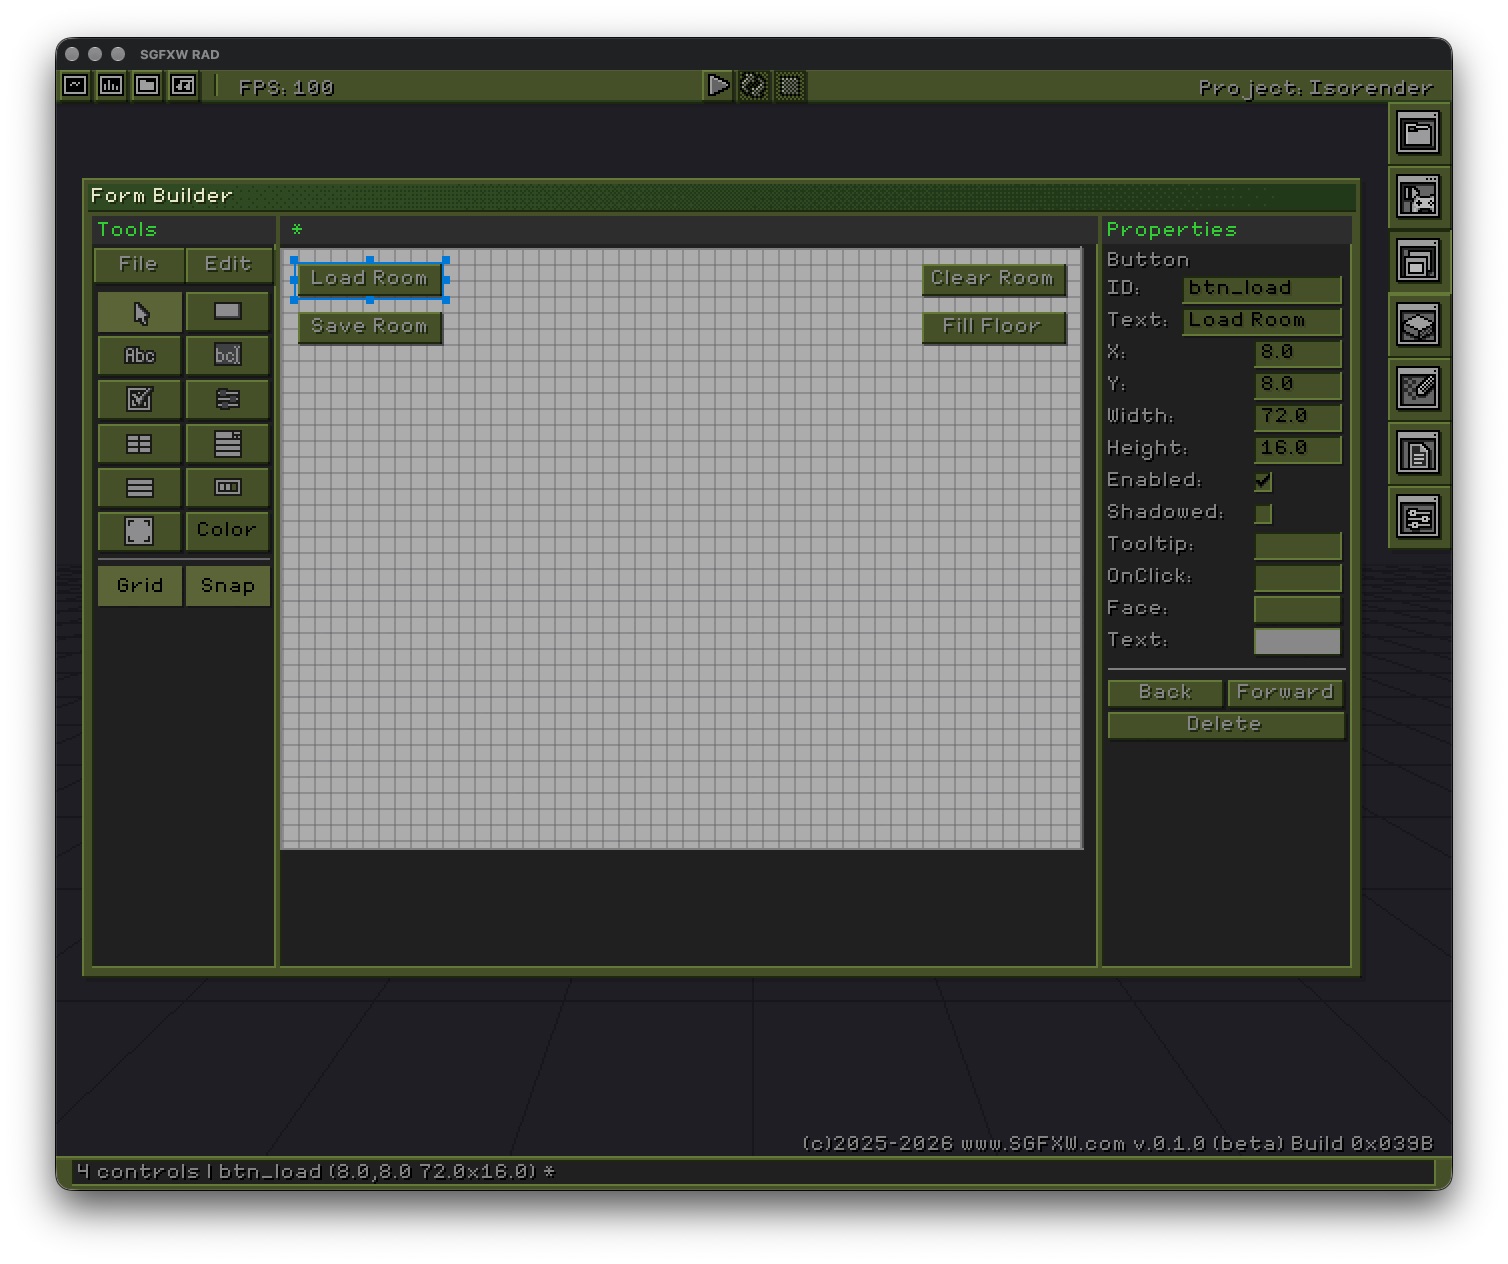1508x1264 pixels.
Task: Select the pointer arrow tool
Action: pyautogui.click(x=140, y=312)
